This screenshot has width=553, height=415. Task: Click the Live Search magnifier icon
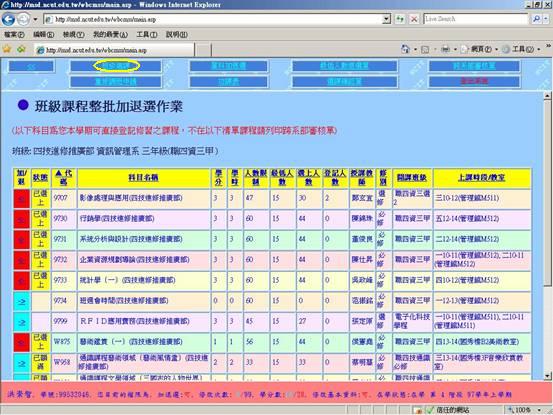pyautogui.click(x=536, y=19)
